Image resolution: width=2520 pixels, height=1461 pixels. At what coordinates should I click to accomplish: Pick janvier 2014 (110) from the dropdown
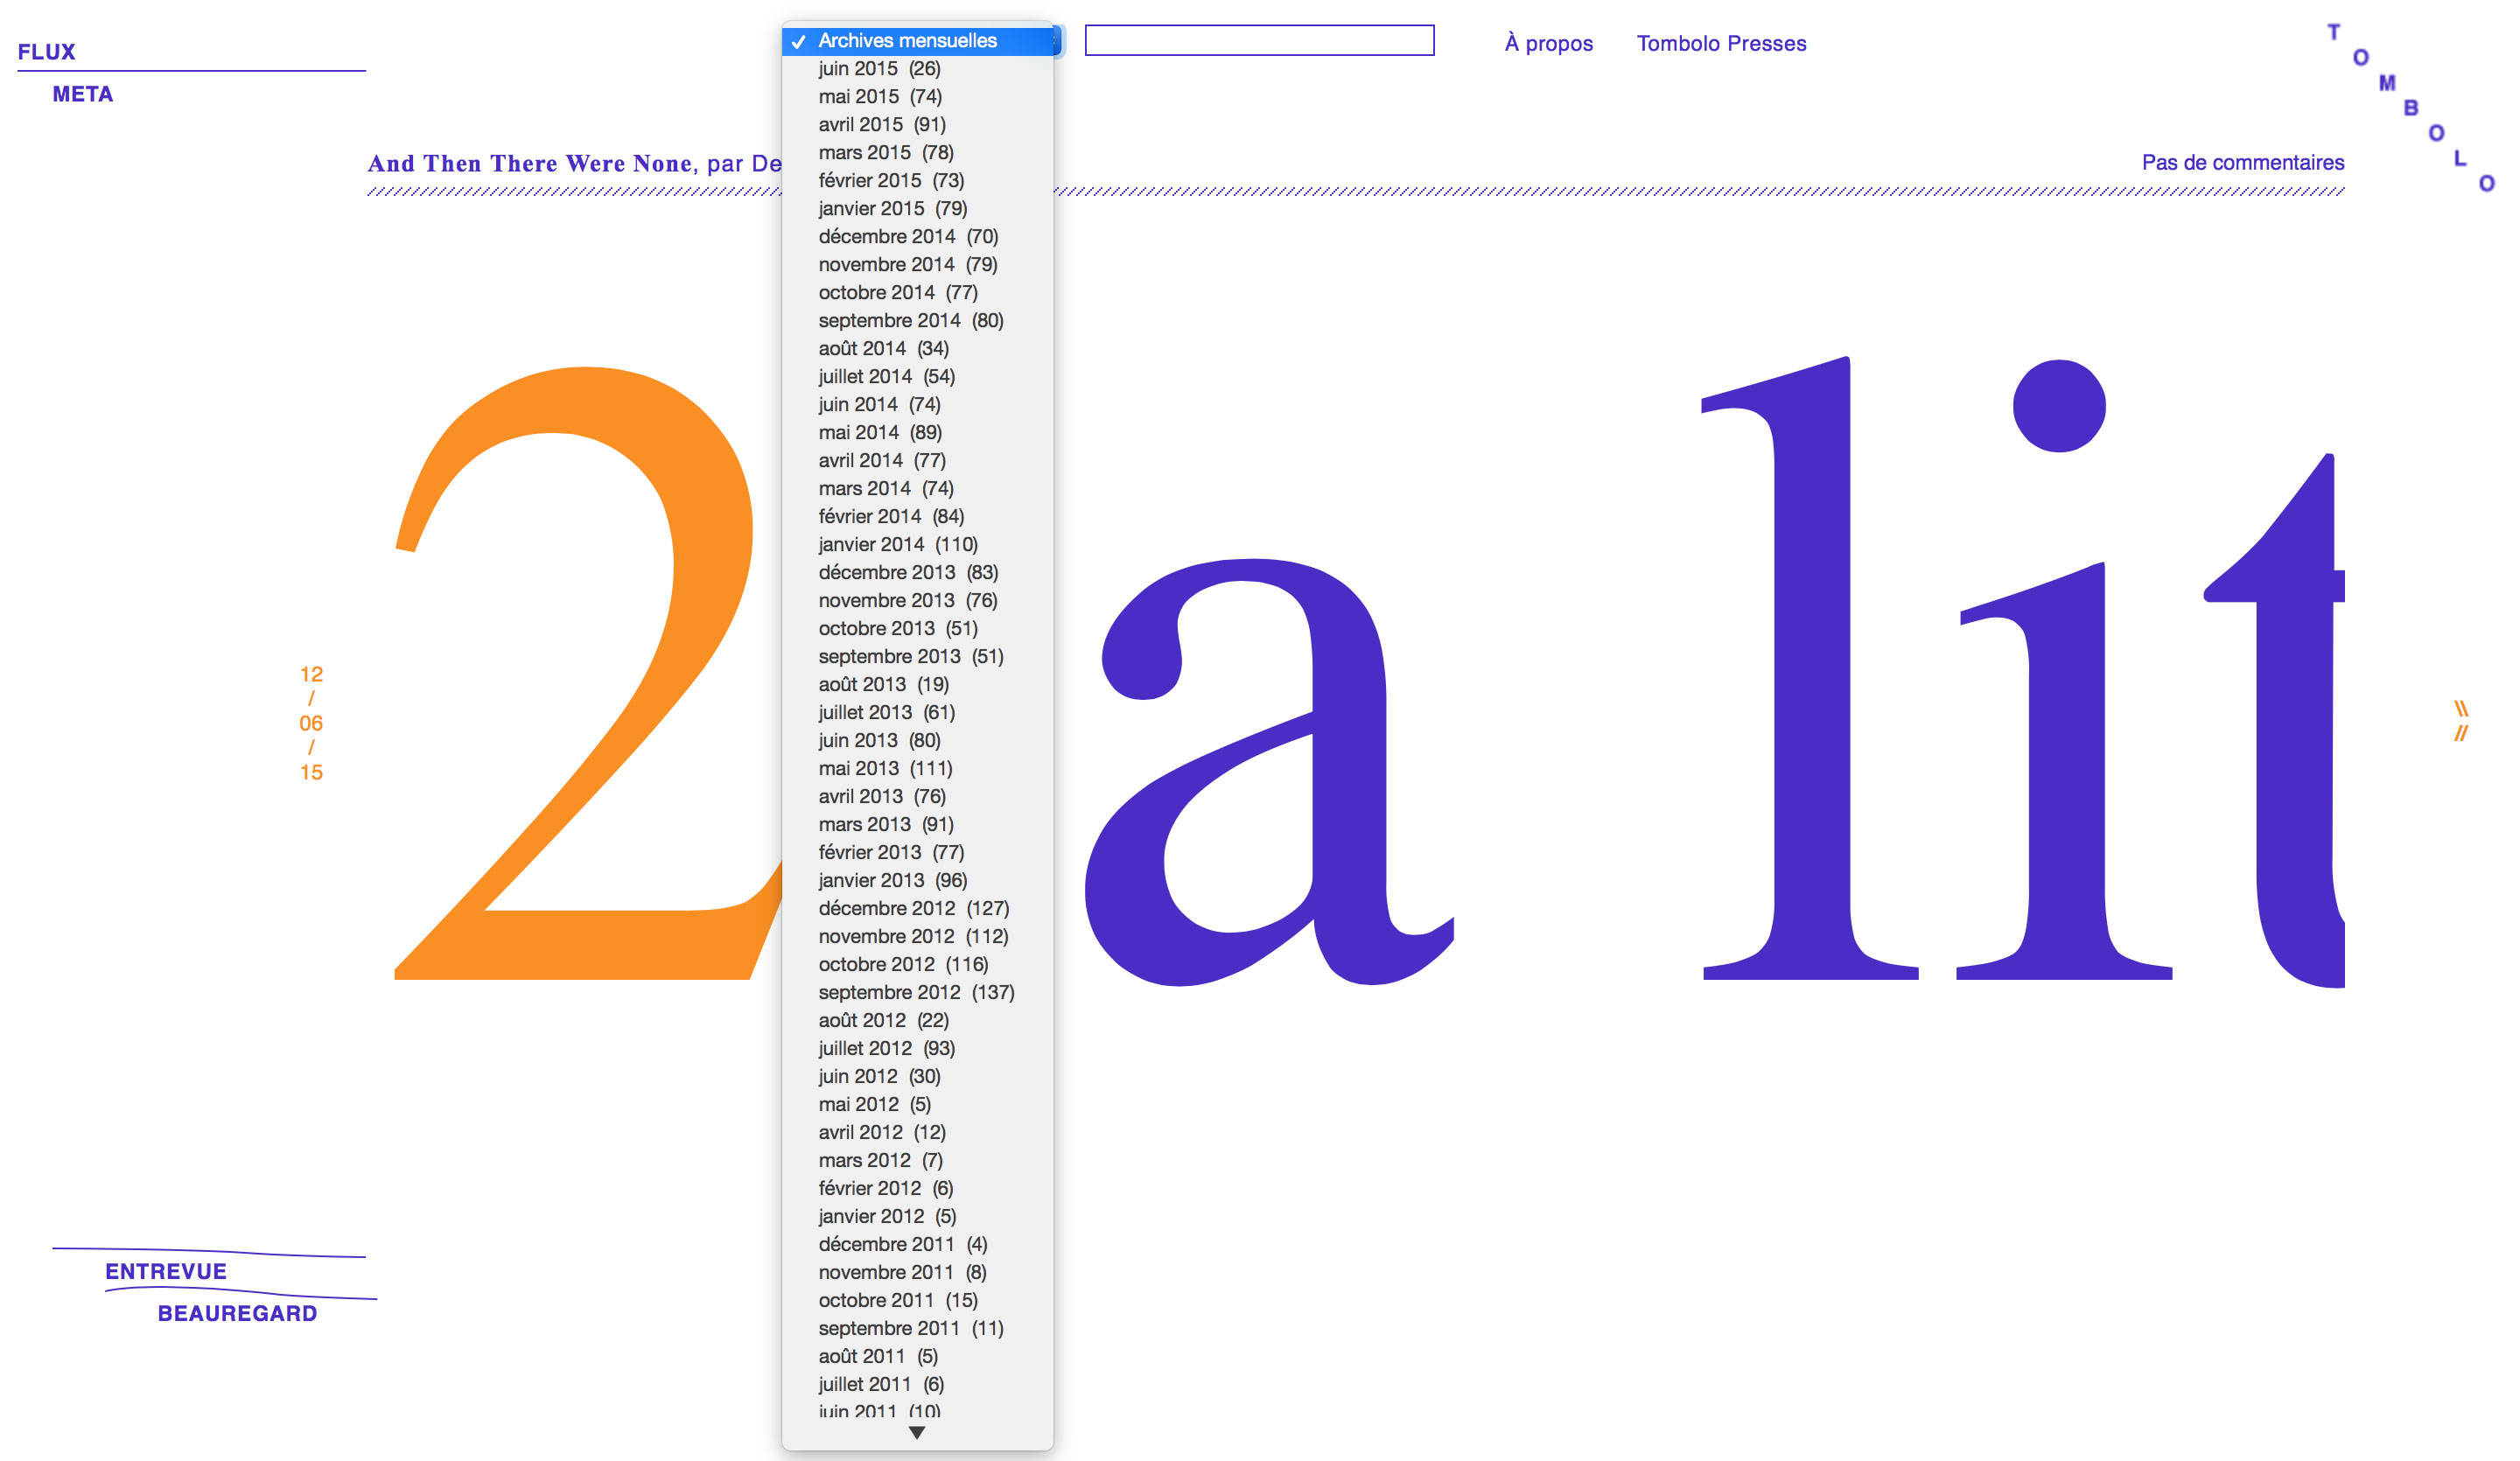click(x=897, y=545)
